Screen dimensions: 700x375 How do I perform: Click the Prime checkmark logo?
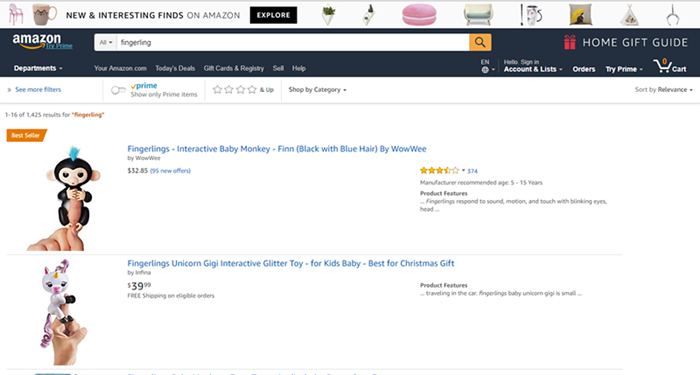[x=144, y=86]
